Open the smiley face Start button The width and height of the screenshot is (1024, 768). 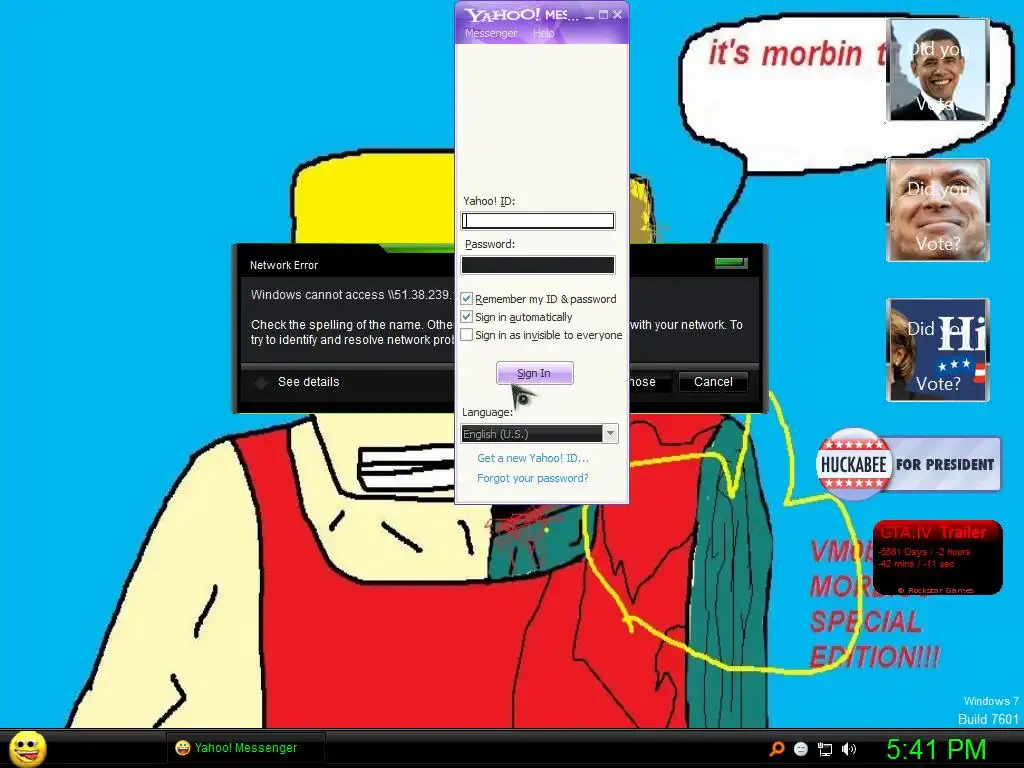pos(27,748)
